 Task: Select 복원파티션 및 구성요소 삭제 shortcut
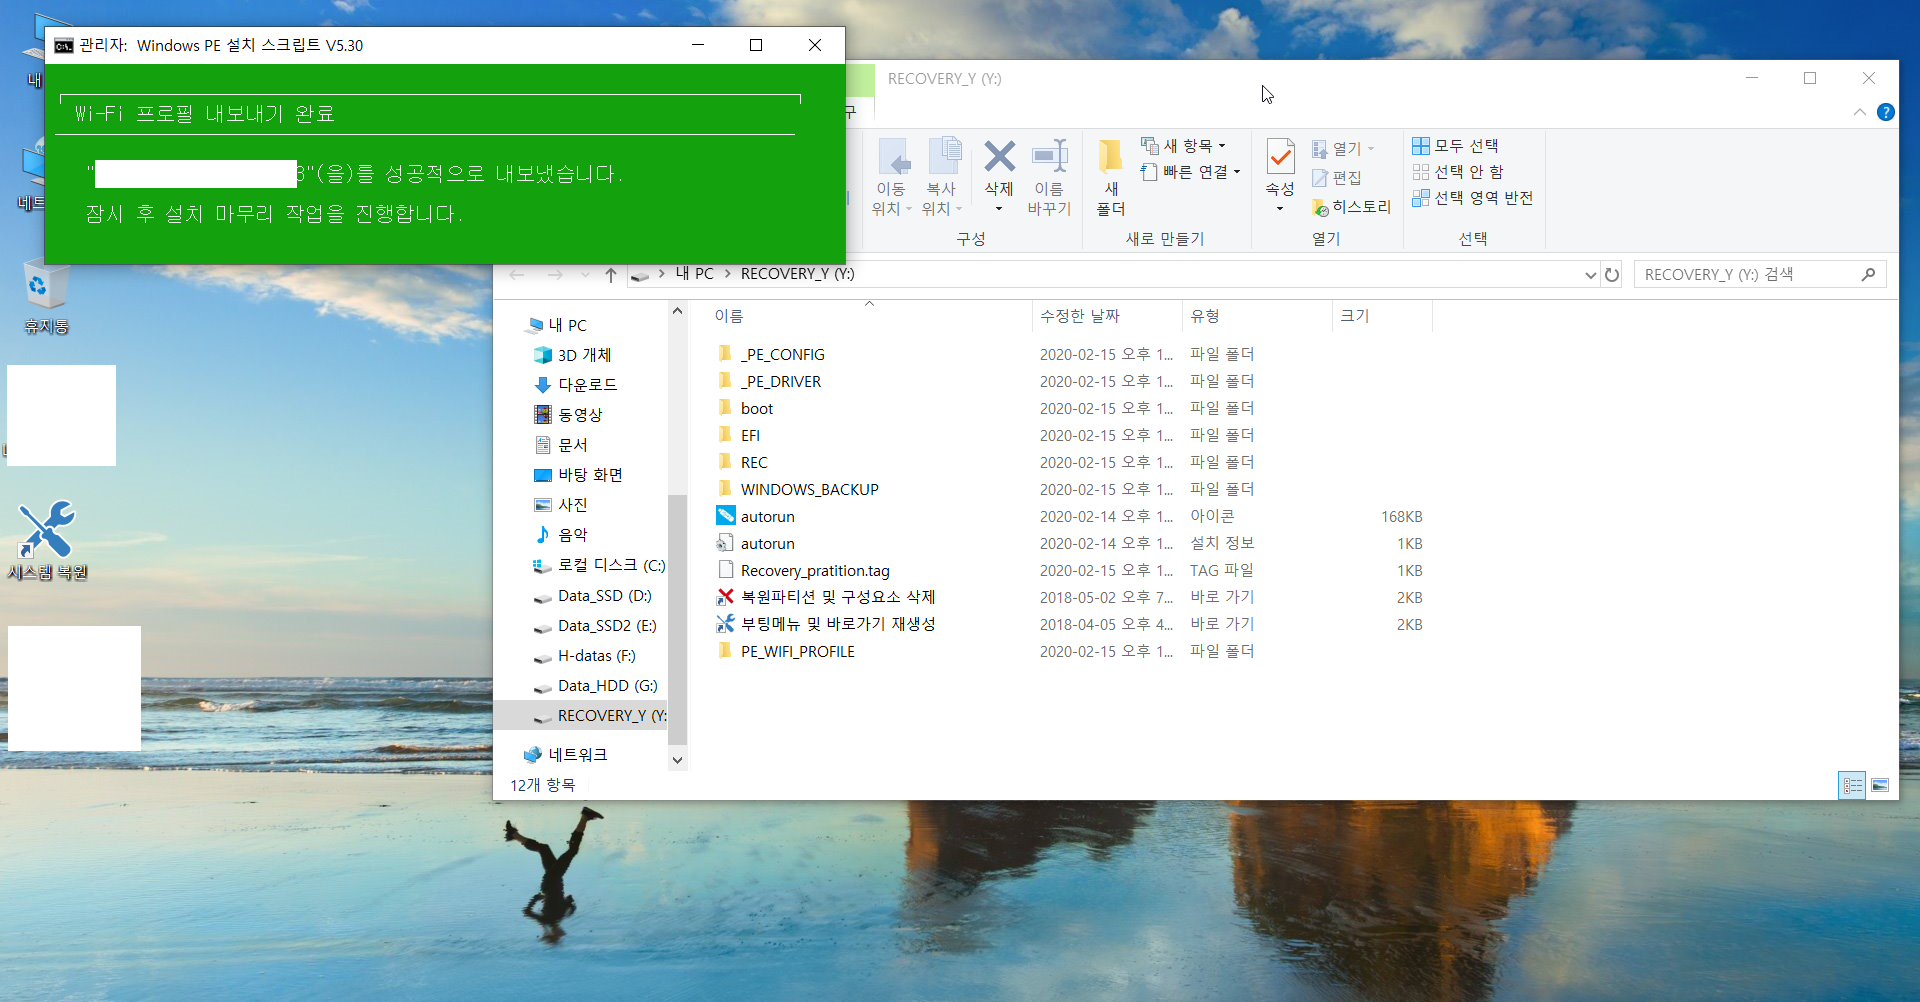(837, 597)
